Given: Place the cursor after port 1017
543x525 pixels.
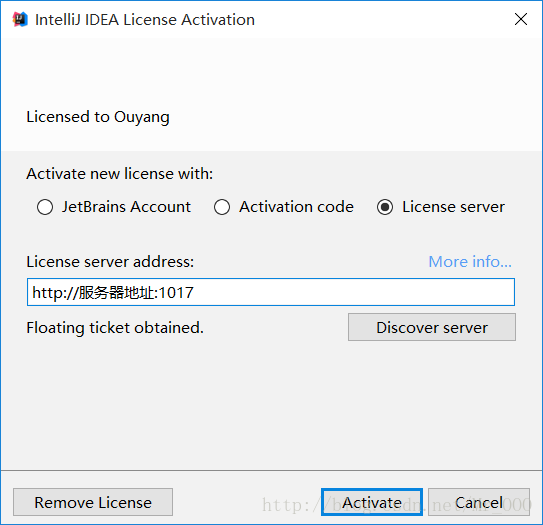Looking at the screenshot, I should click(195, 293).
